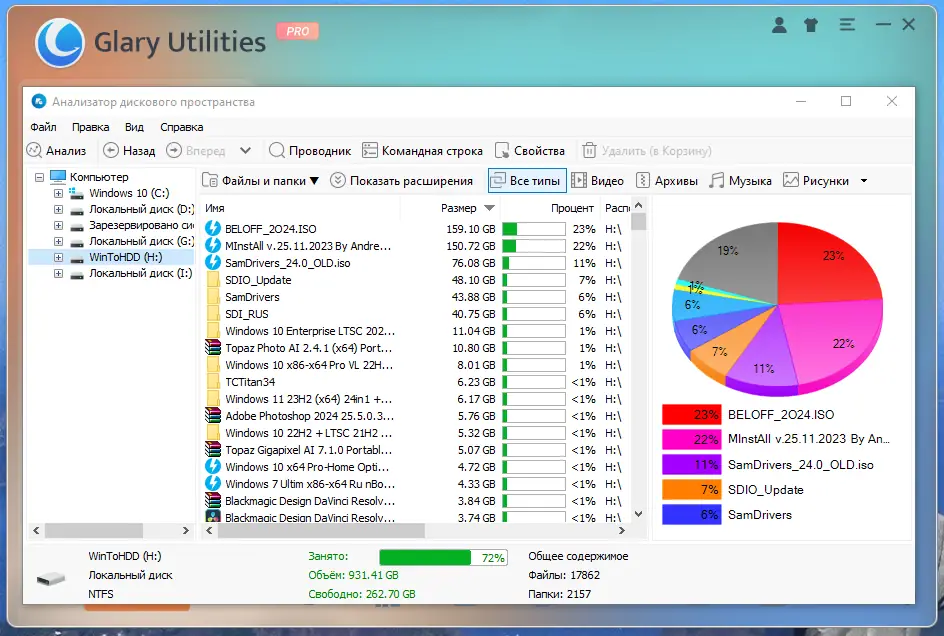Click Windows 10 Enterprise LTSC row
This screenshot has height=636, width=944.
click(x=415, y=331)
